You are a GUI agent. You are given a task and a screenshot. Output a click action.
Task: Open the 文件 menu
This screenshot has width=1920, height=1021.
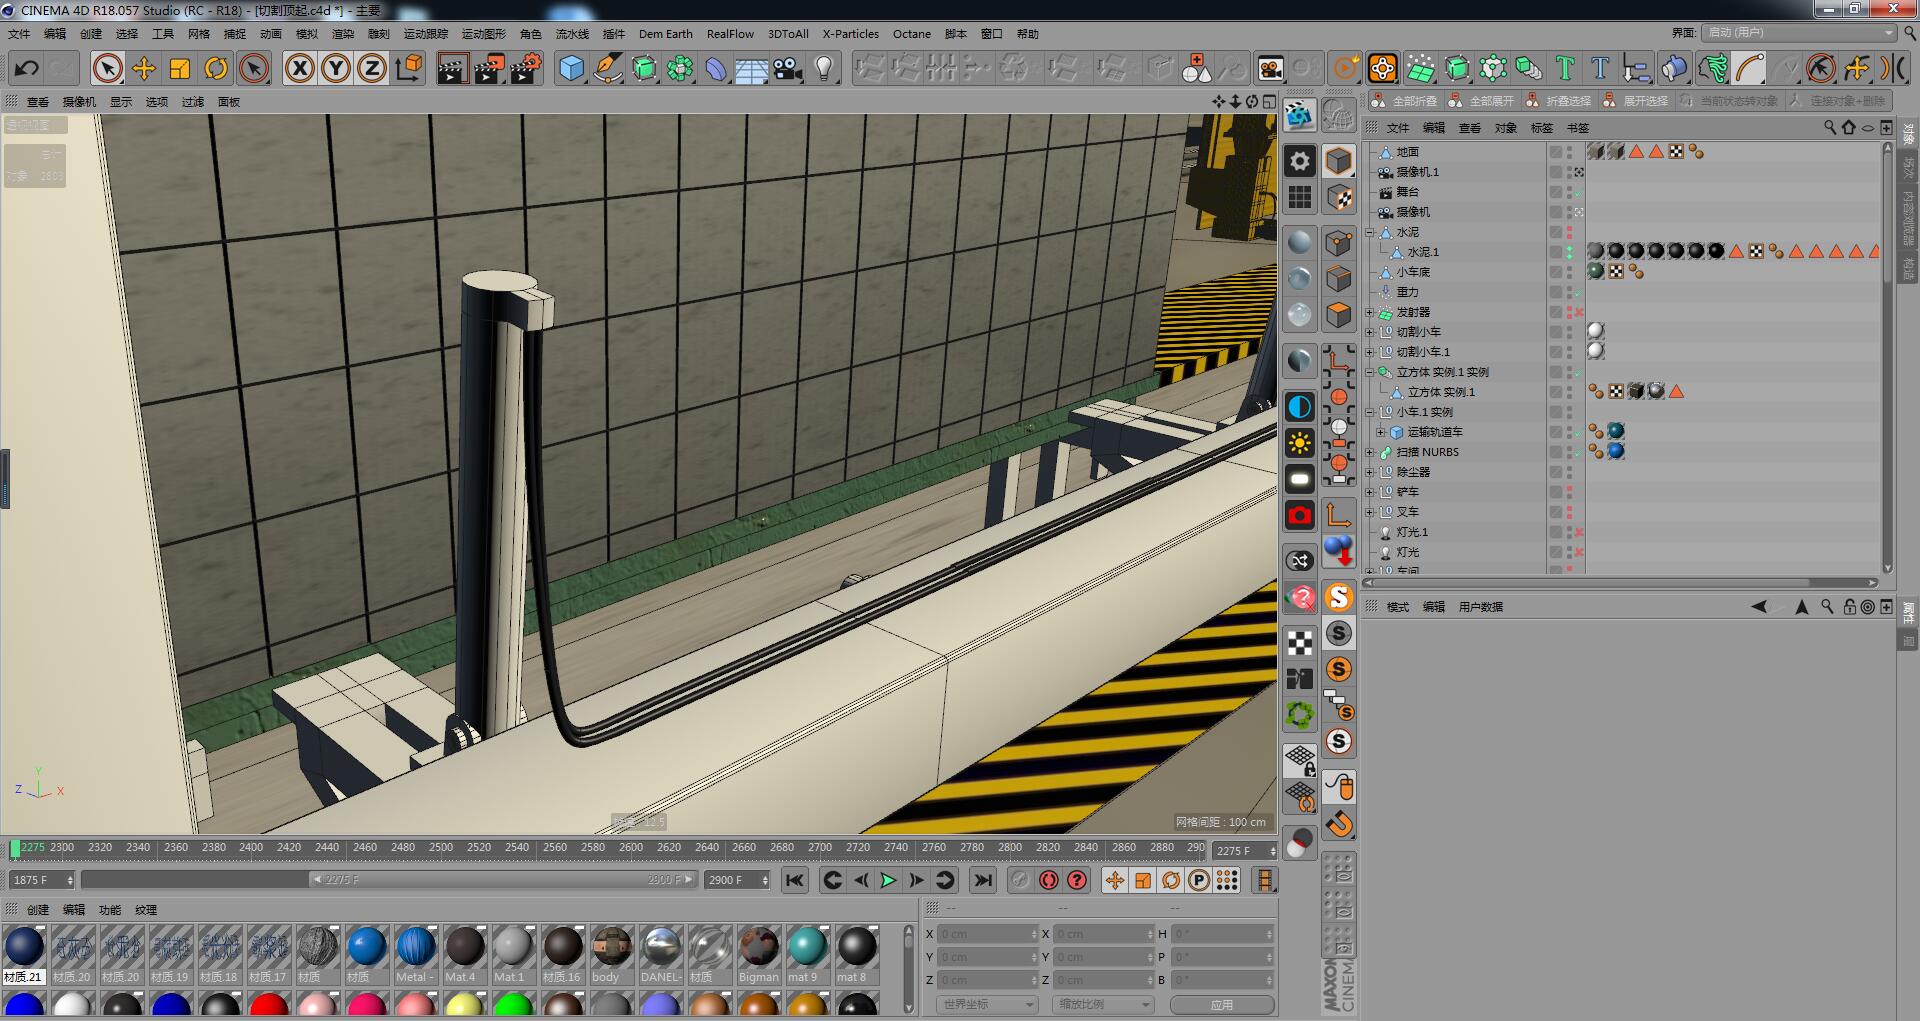pyautogui.click(x=19, y=34)
